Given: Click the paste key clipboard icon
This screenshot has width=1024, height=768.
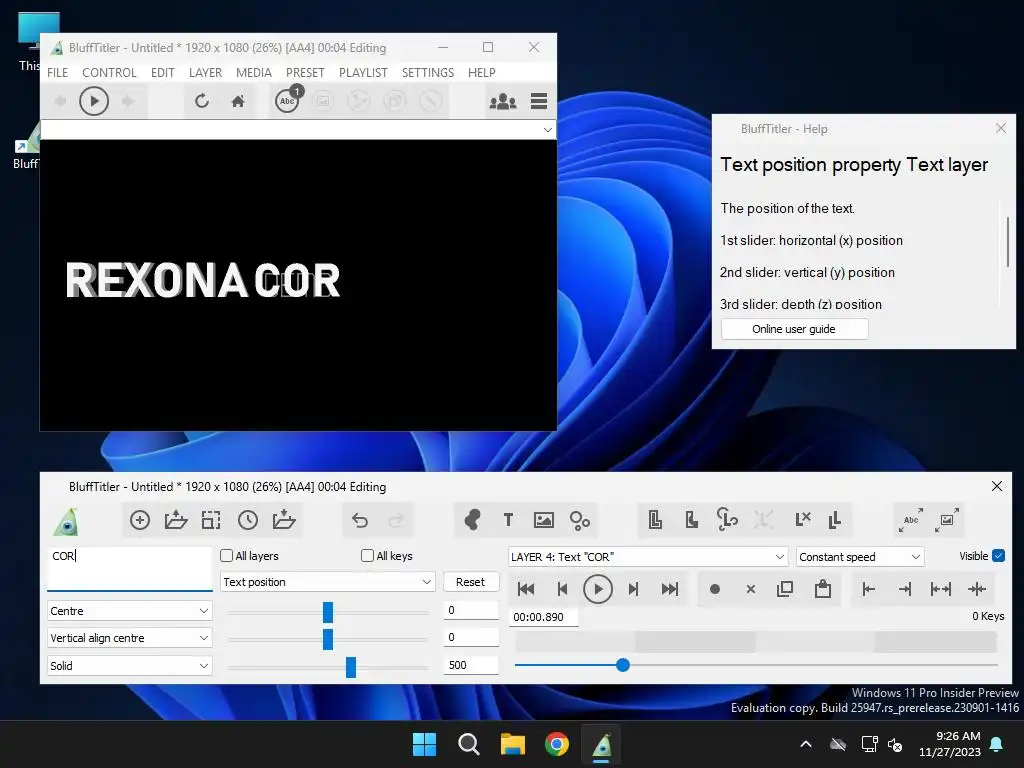Looking at the screenshot, I should point(823,589).
